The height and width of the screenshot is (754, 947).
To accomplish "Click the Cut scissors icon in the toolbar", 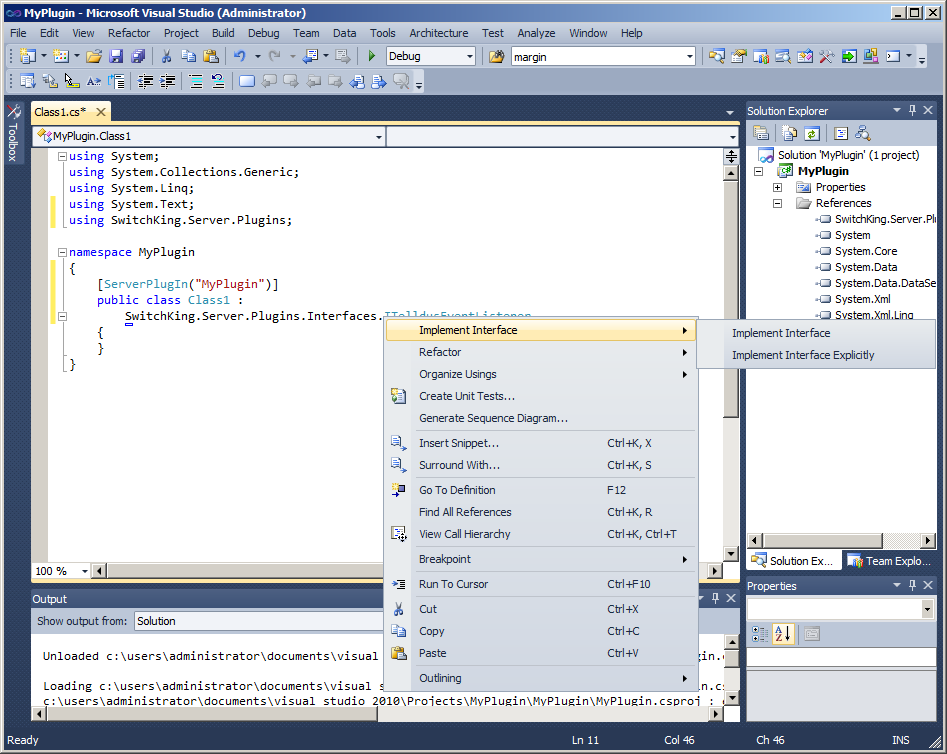I will [166, 56].
